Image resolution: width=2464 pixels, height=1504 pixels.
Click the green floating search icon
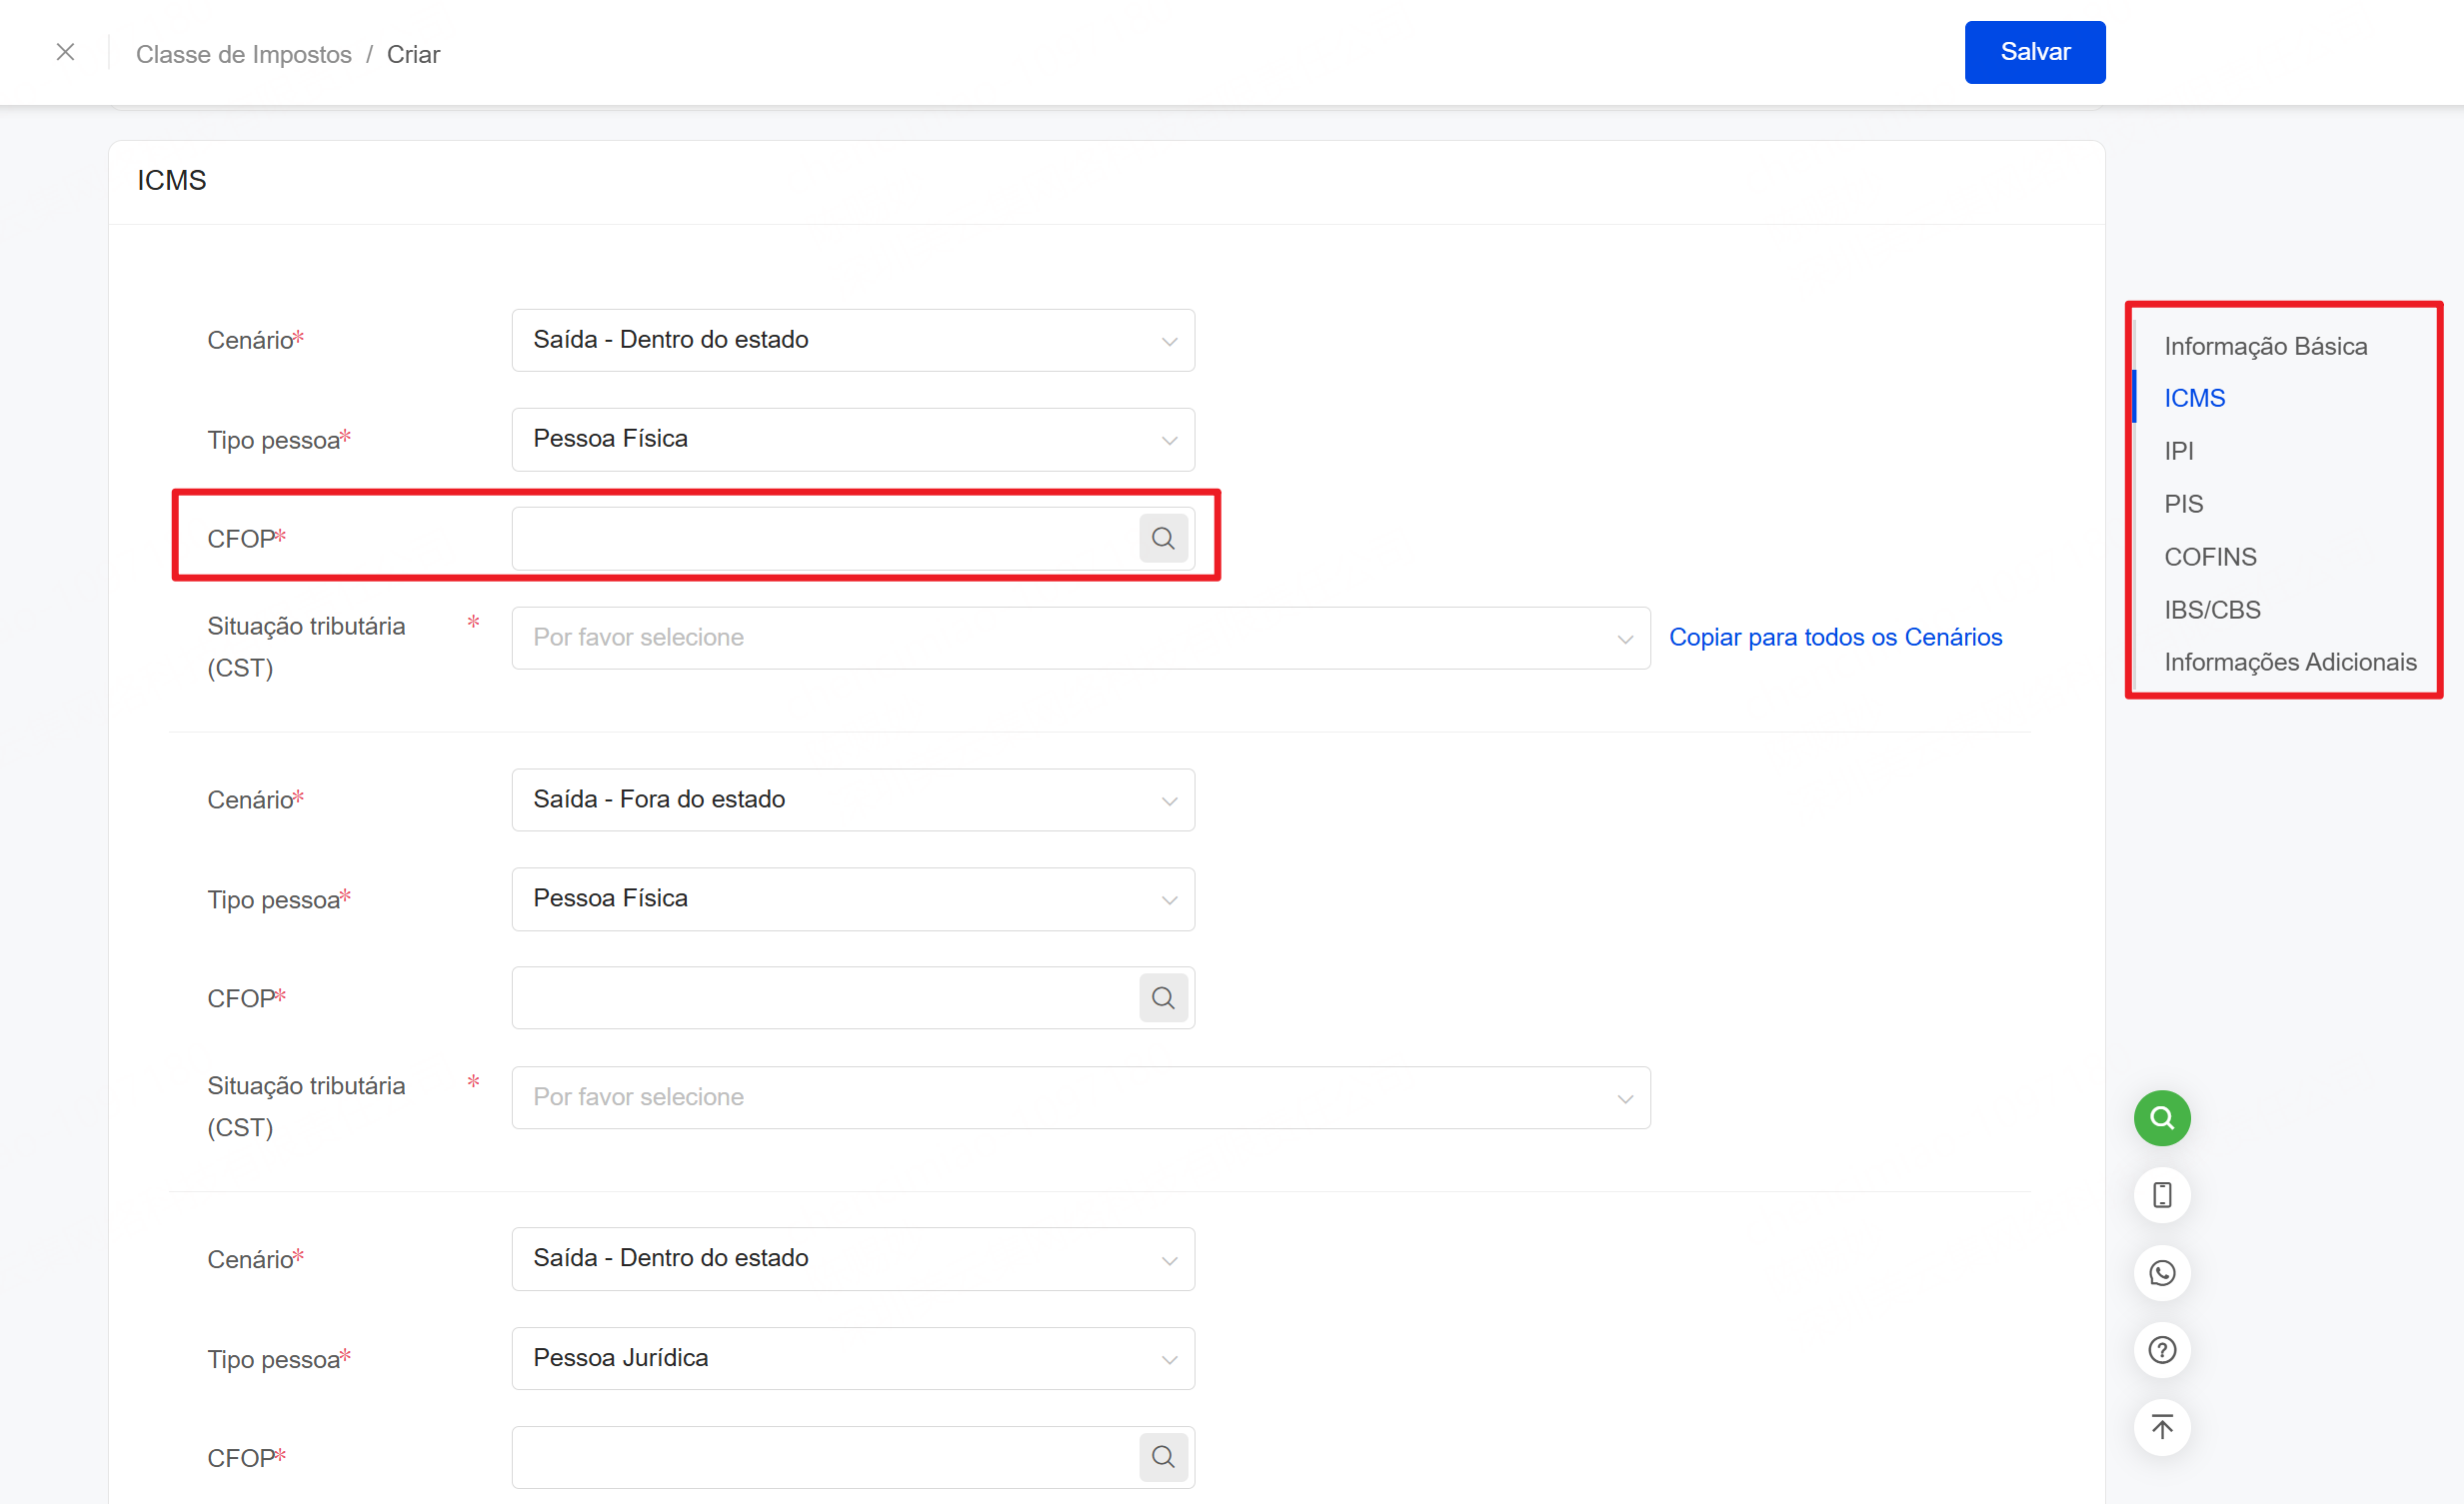2162,1117
